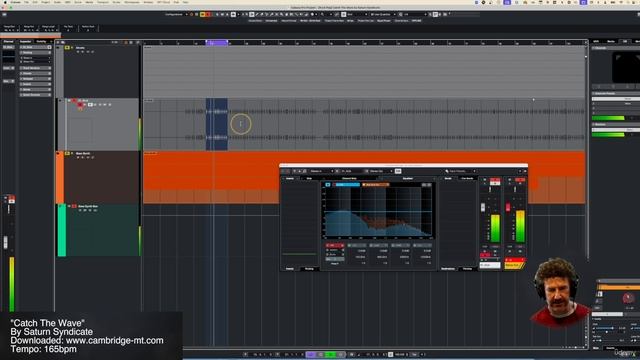Click the red Stereo Out channel fader handle
The height and width of the screenshot is (360, 640).
tap(508, 207)
